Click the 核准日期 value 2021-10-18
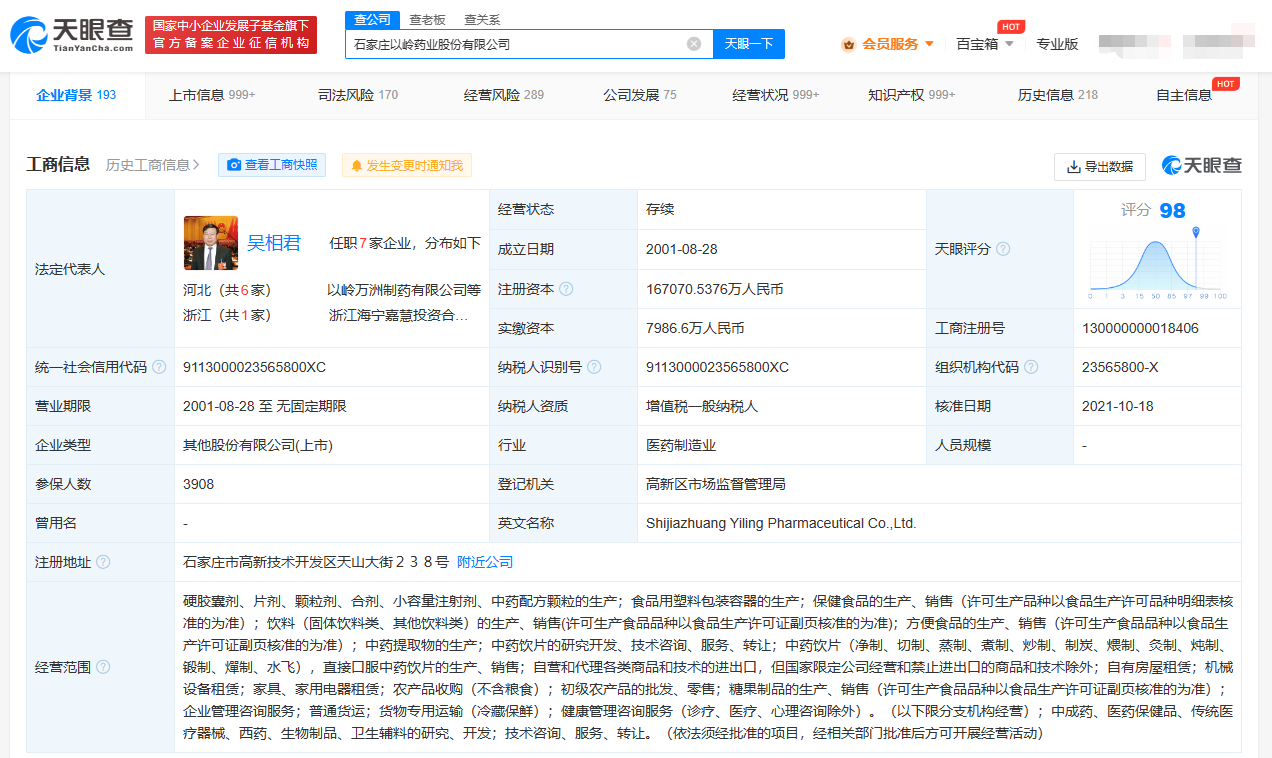Viewport: 1272px width, 758px height. point(1118,406)
